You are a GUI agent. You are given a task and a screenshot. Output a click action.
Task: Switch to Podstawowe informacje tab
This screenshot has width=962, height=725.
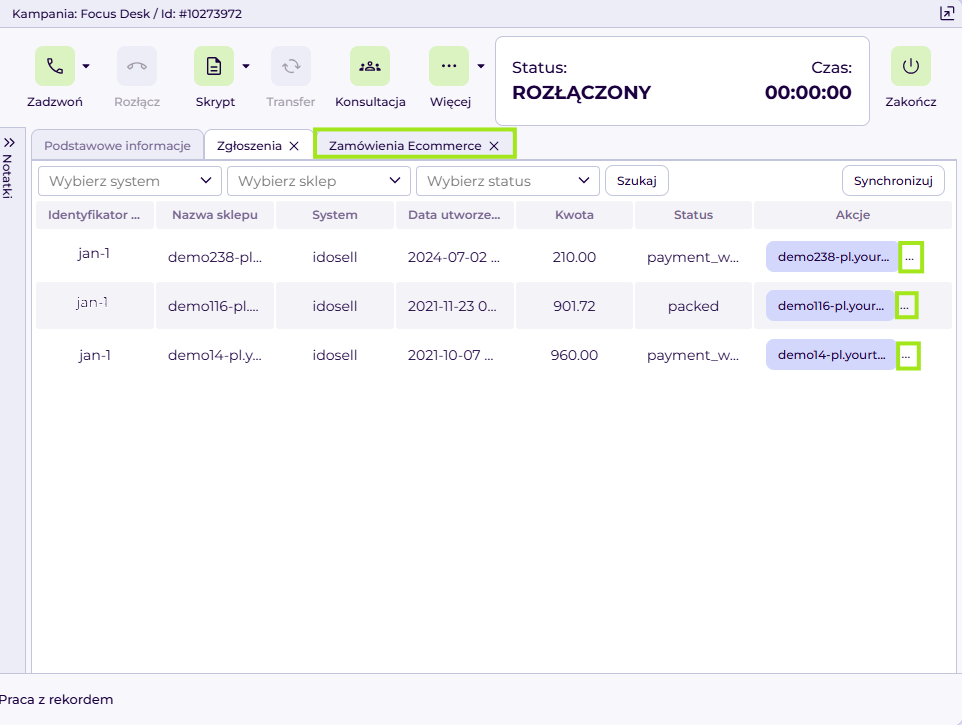click(x=117, y=146)
